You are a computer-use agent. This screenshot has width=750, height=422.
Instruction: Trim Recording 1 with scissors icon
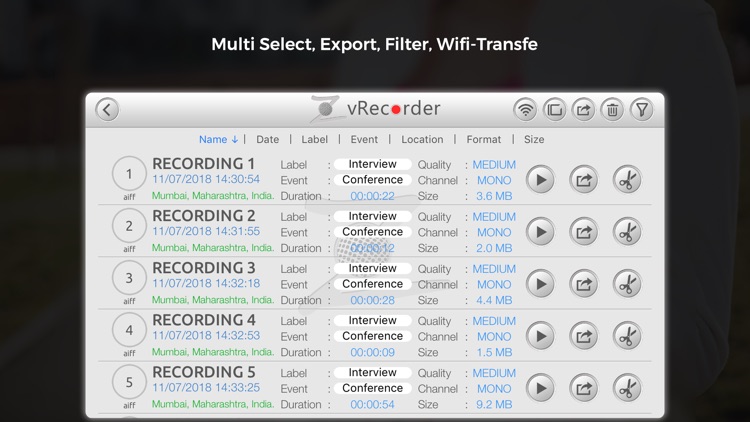pos(627,180)
